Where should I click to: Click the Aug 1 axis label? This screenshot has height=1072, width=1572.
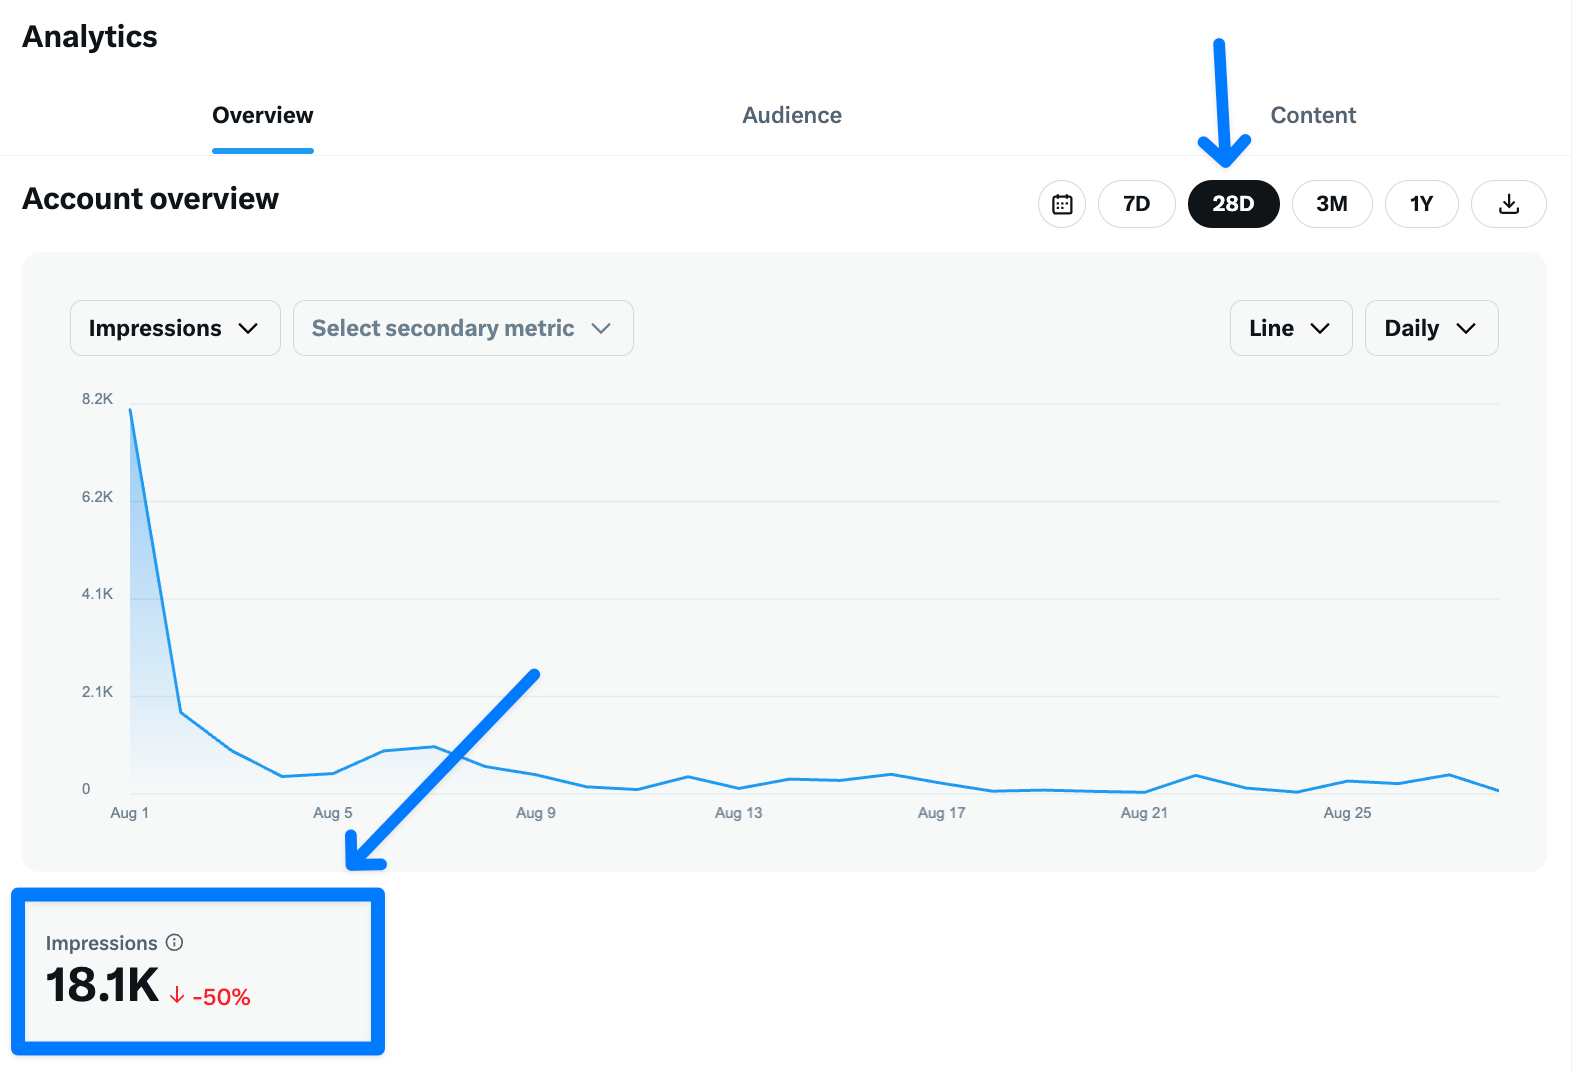click(x=129, y=813)
